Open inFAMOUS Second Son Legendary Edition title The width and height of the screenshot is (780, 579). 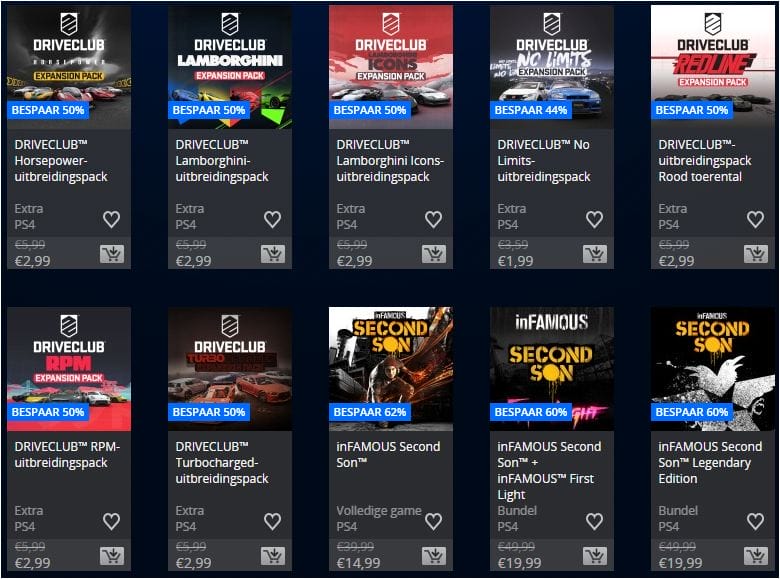[x=710, y=463]
